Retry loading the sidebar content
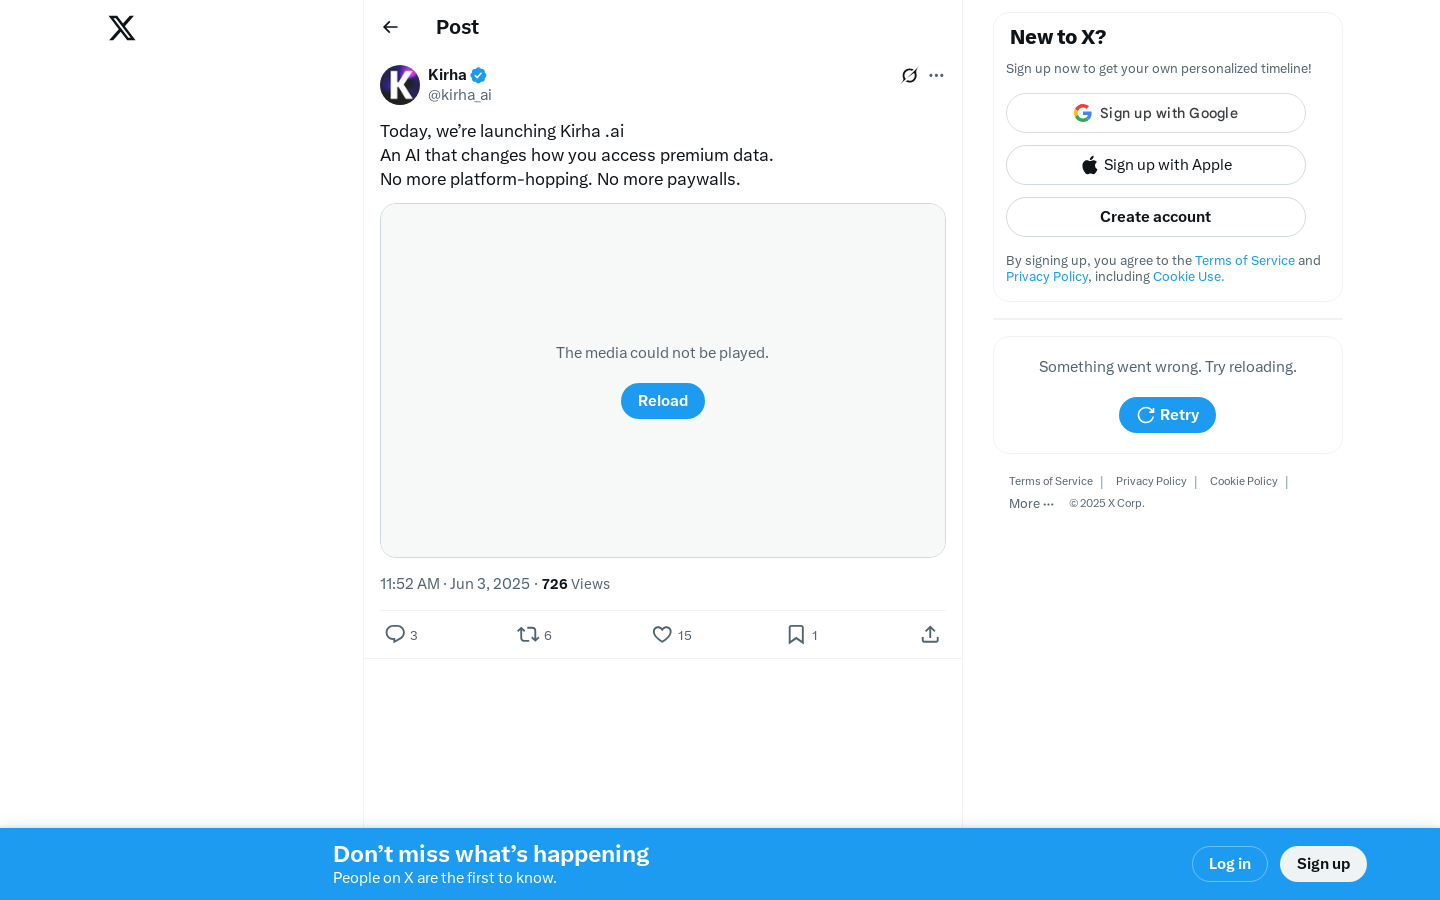Screen dimensions: 1440x900 [x=1167, y=415]
